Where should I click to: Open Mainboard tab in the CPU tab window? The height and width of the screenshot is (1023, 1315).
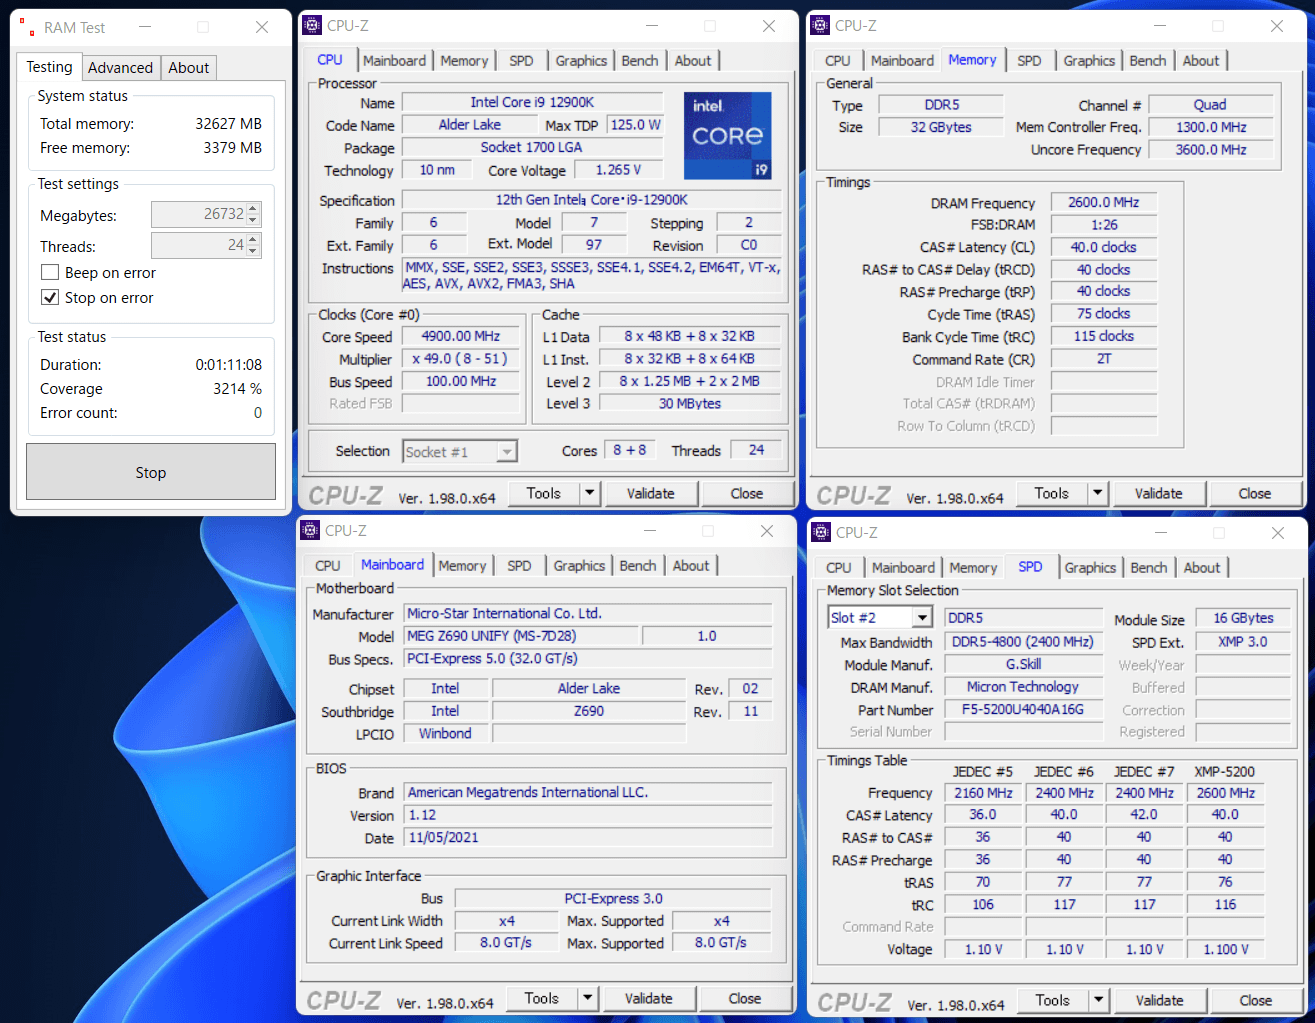click(x=394, y=61)
